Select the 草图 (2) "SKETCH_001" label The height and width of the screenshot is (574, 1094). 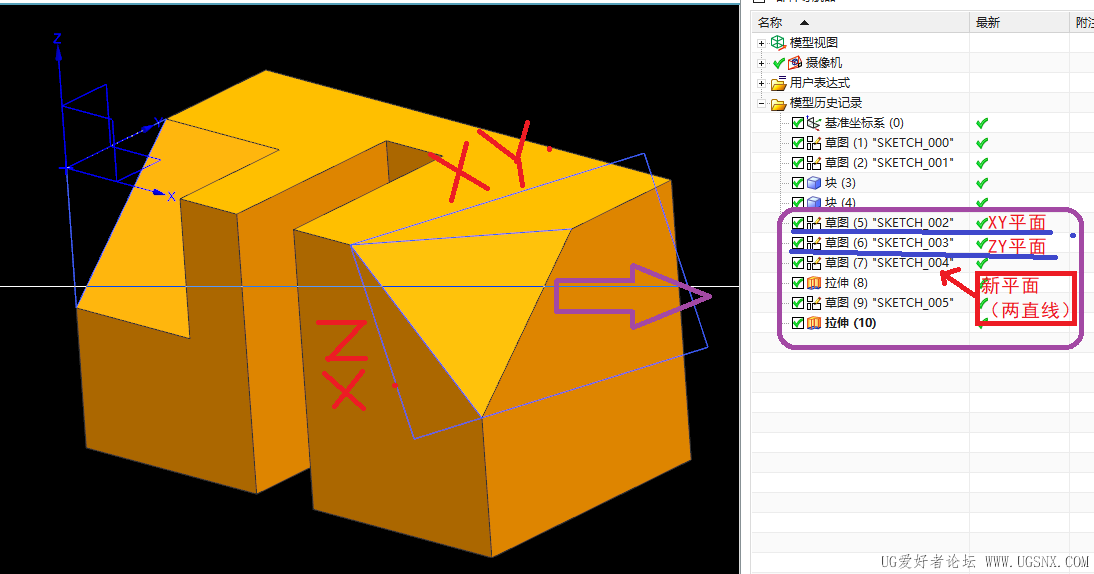point(890,163)
